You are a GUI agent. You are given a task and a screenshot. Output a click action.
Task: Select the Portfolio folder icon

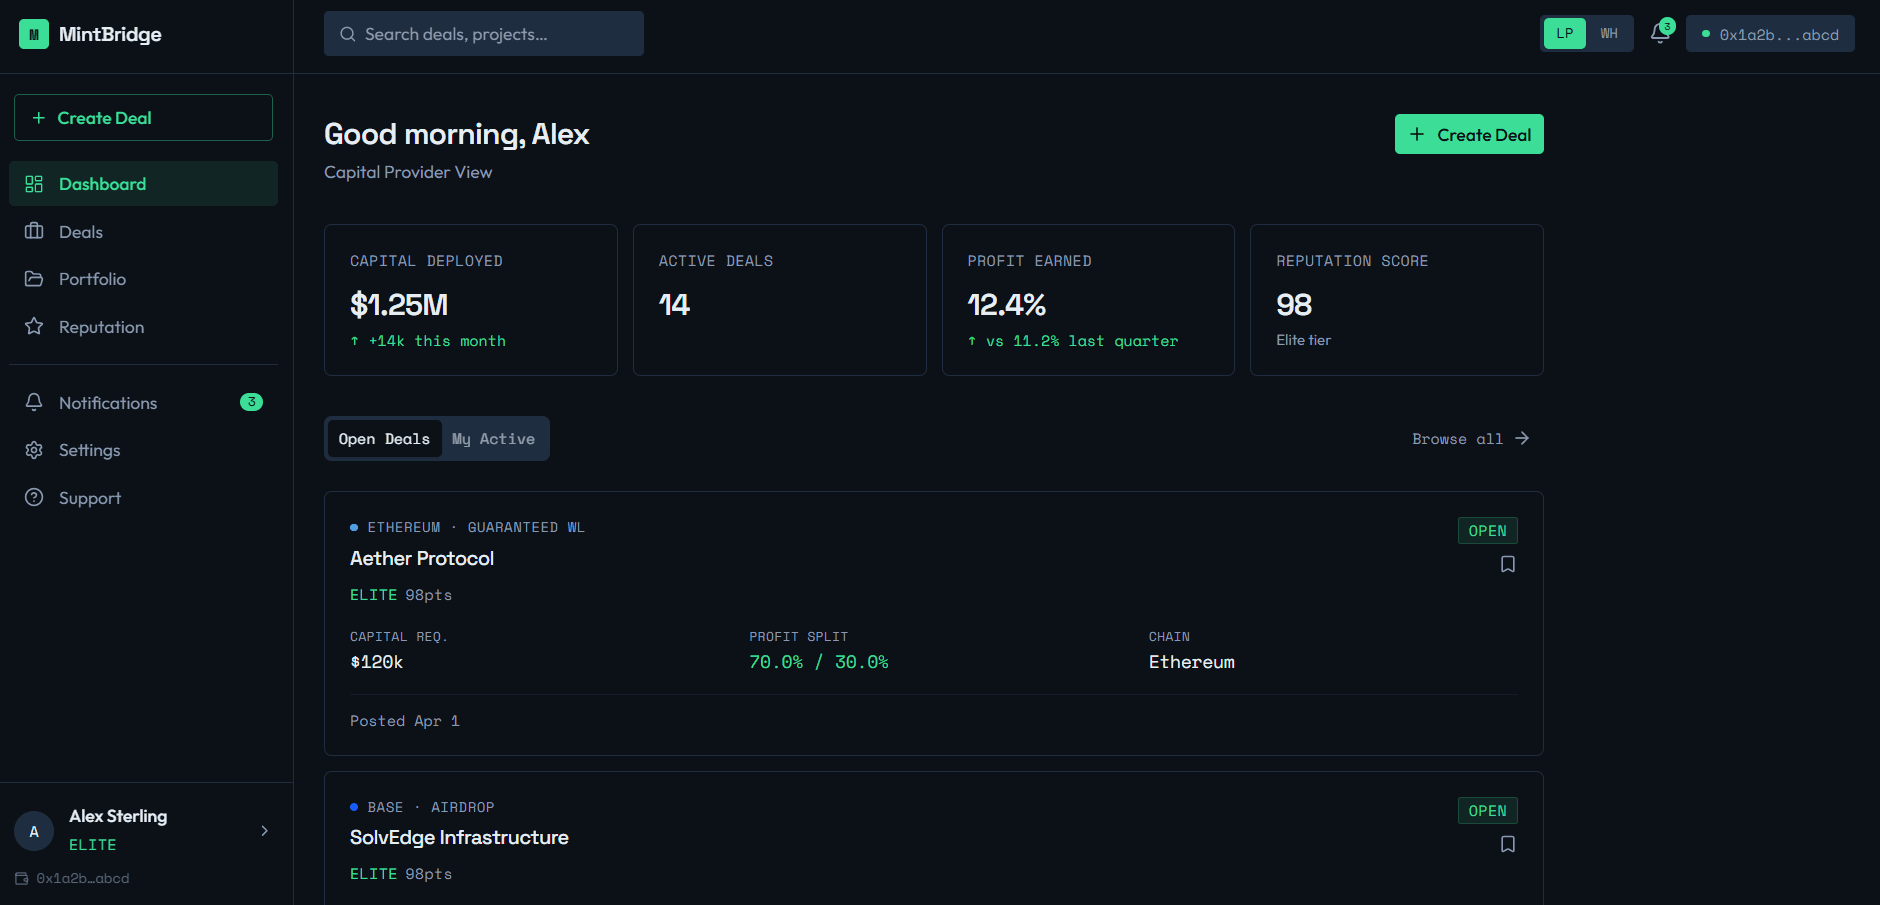pos(36,278)
